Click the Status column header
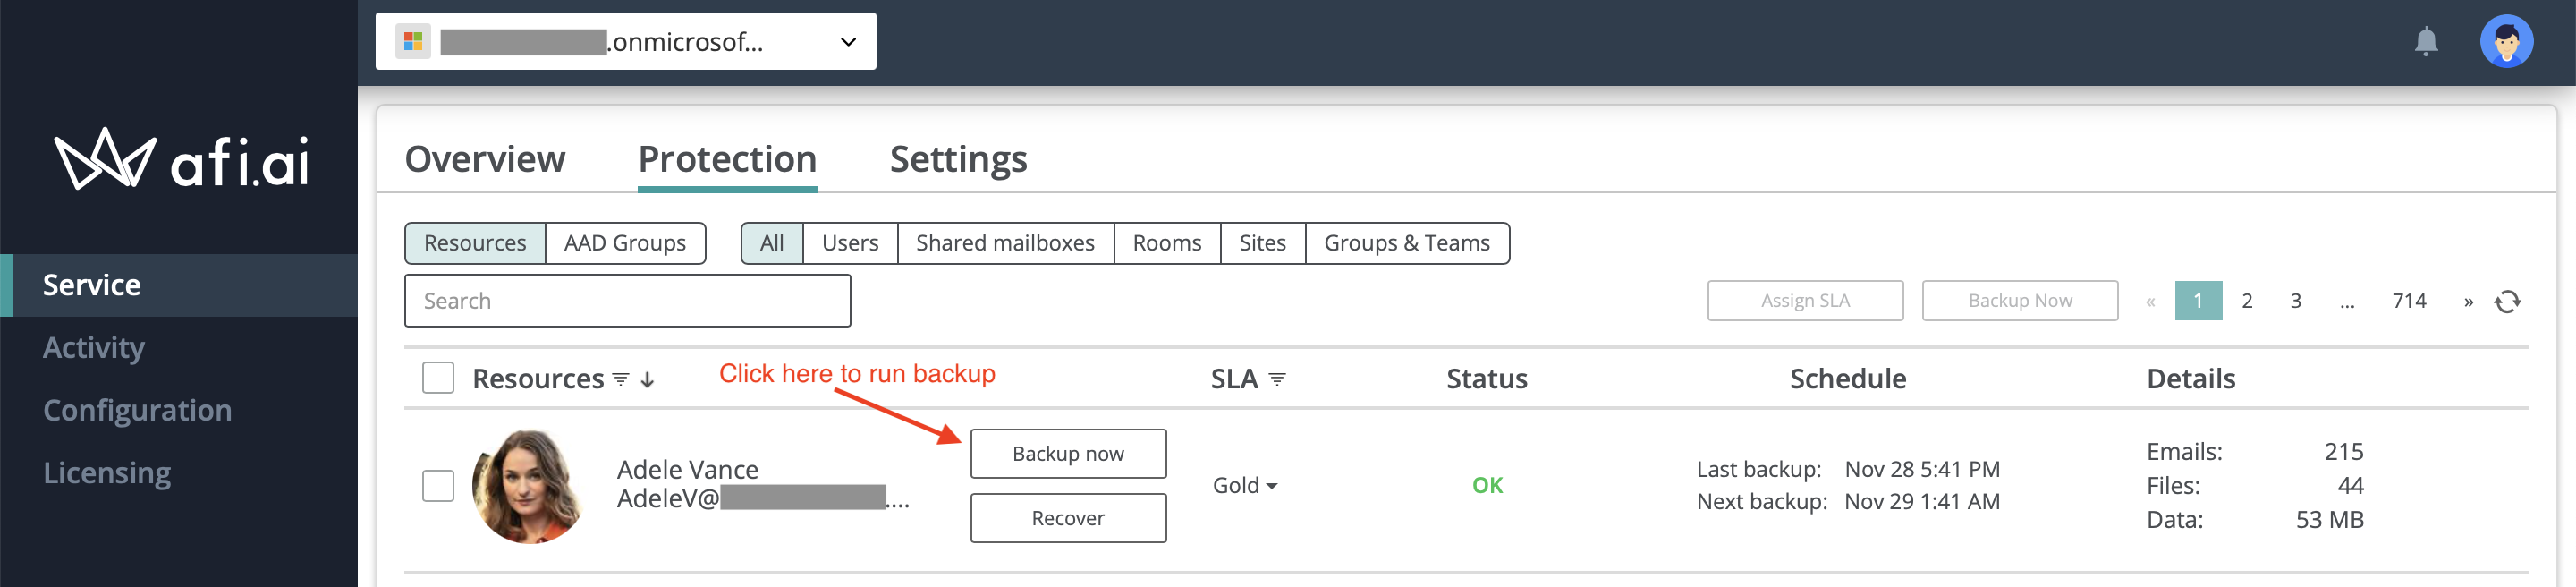Viewport: 2576px width, 587px height. click(x=1487, y=379)
